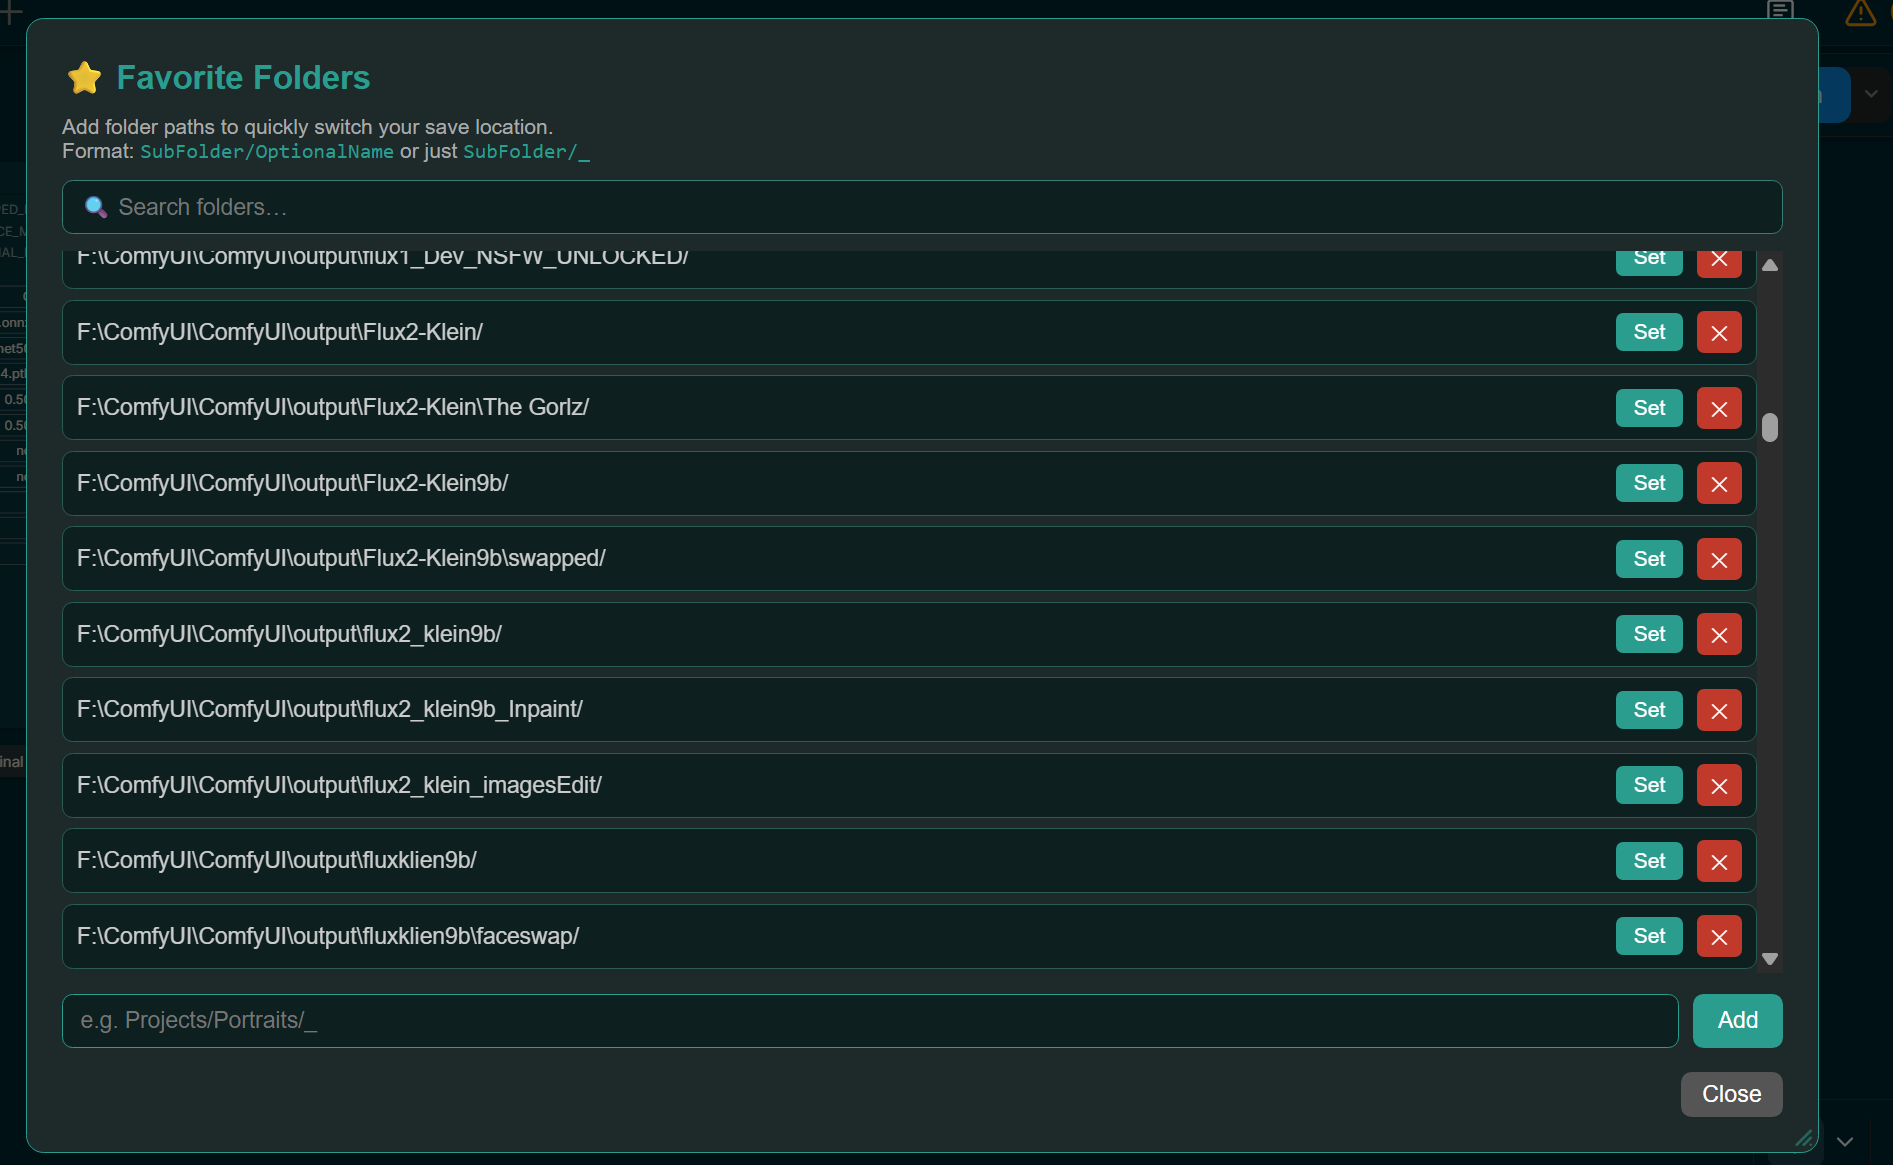Remove the fluxklien9b/ entry
Image resolution: width=1893 pixels, height=1165 pixels.
(1719, 861)
